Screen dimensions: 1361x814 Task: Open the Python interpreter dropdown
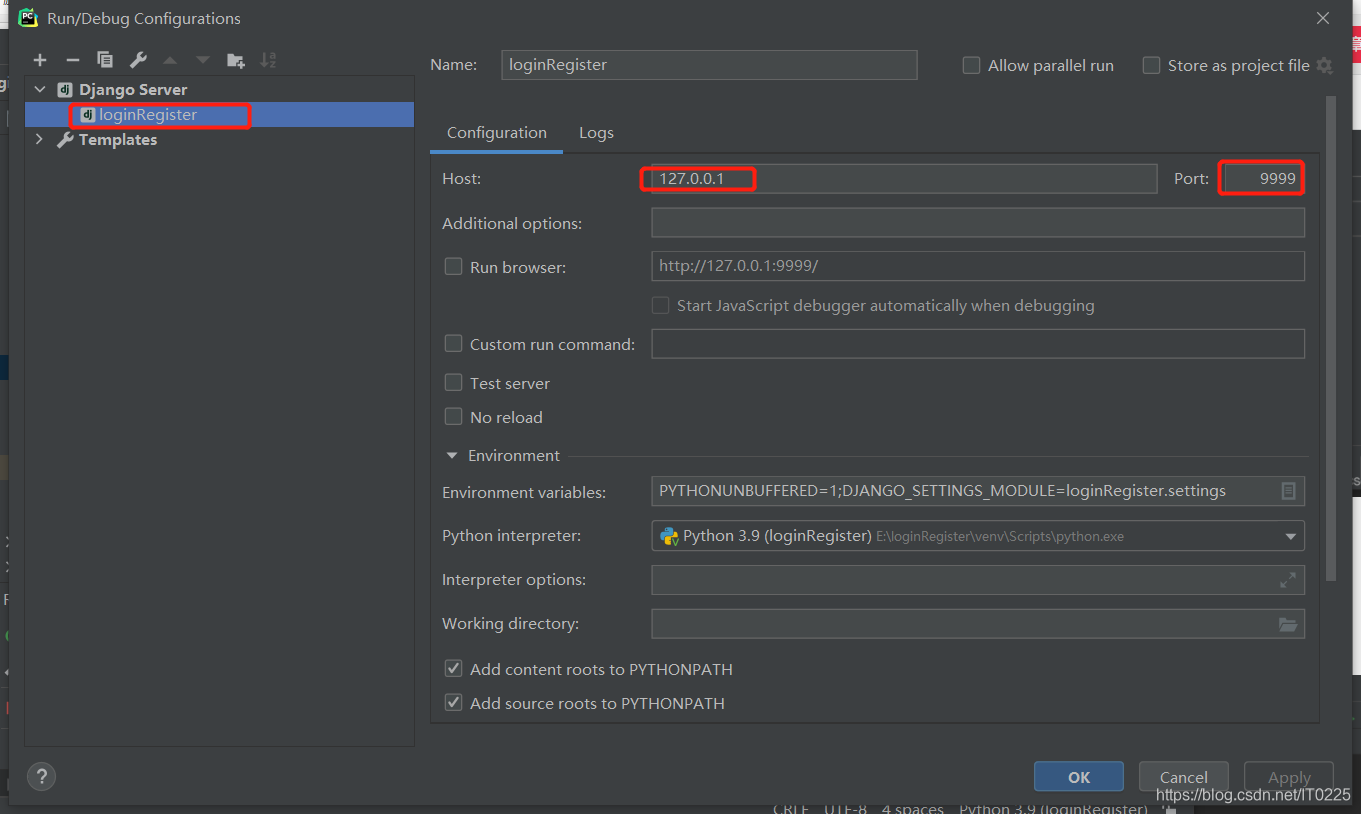coord(1290,536)
